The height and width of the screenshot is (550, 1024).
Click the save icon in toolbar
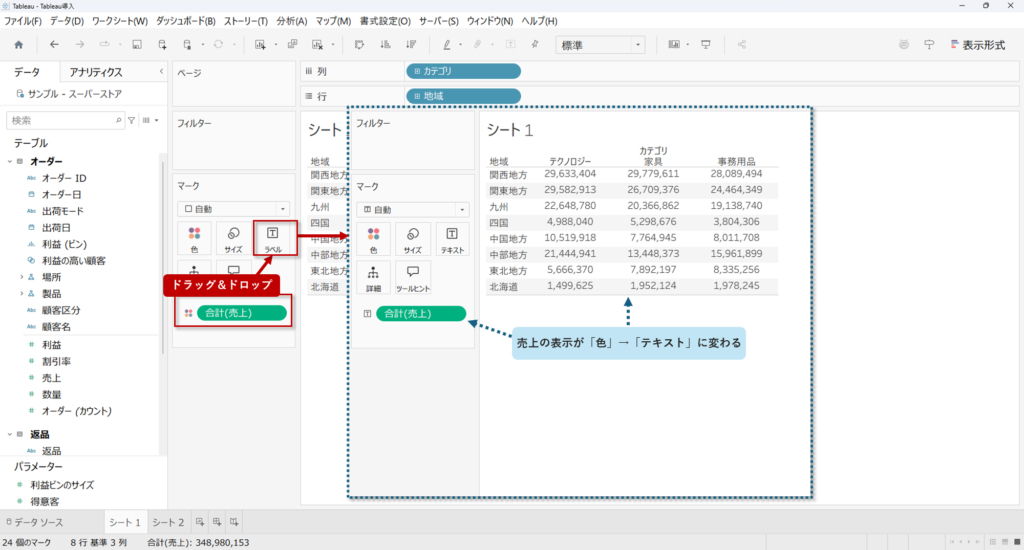[136, 45]
